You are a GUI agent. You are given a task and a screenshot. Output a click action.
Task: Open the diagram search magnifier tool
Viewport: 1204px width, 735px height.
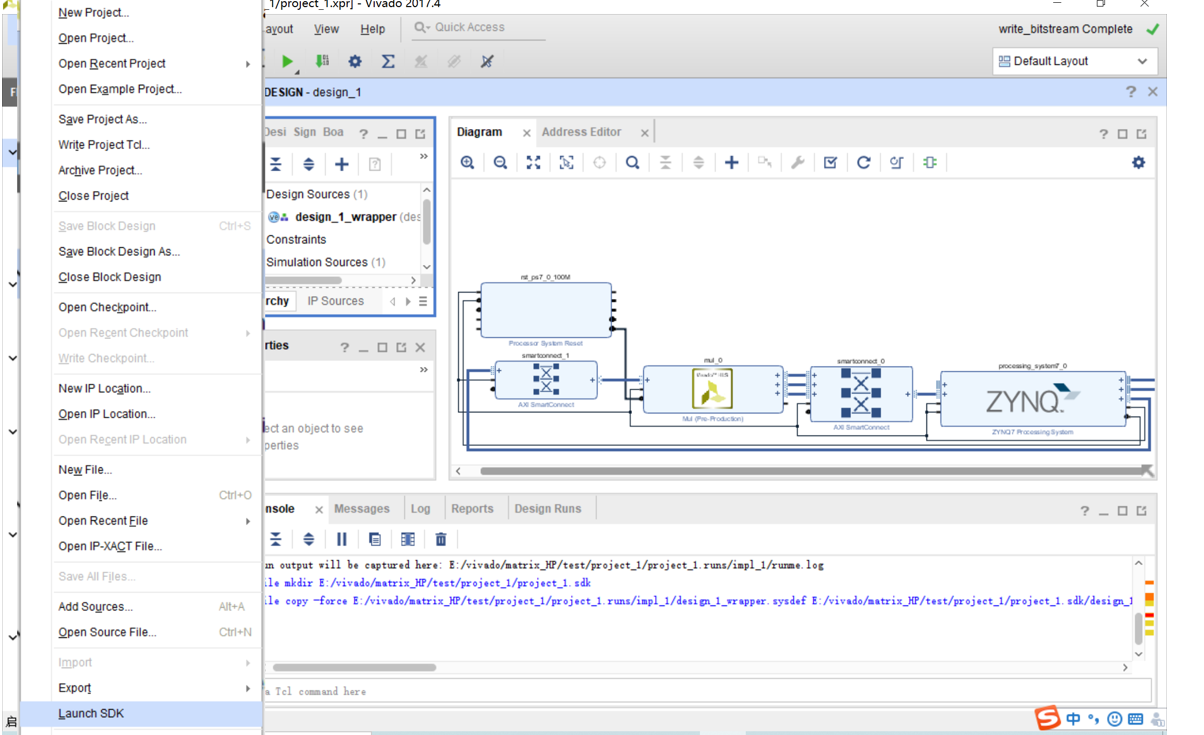pyautogui.click(x=632, y=162)
